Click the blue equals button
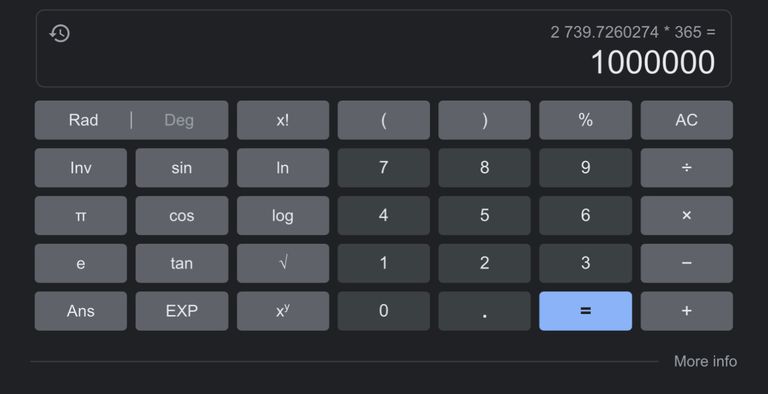Image resolution: width=768 pixels, height=394 pixels. pos(585,311)
